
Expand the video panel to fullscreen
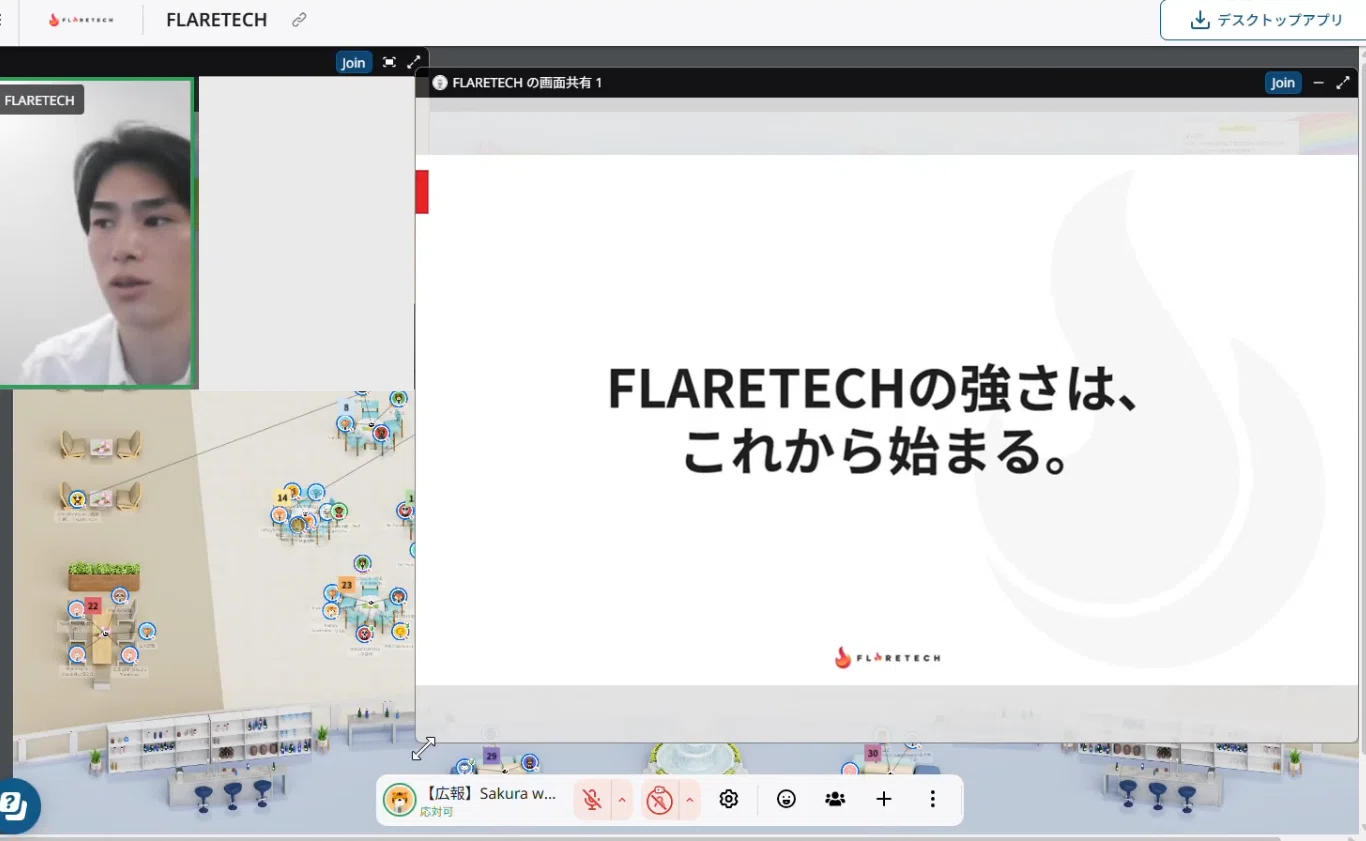point(414,62)
